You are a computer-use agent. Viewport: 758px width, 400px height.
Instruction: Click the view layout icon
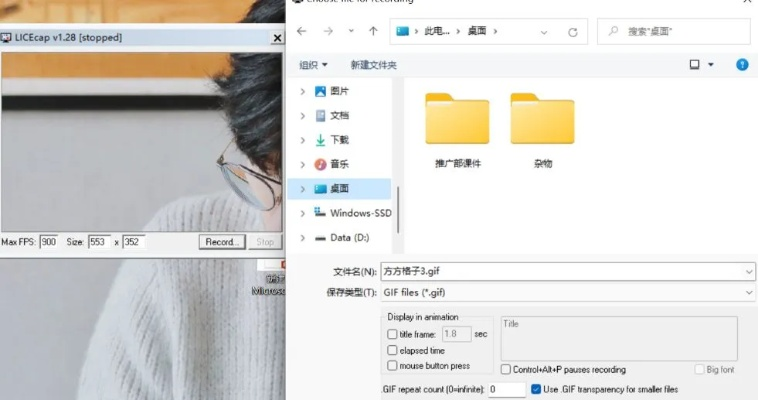click(x=695, y=64)
